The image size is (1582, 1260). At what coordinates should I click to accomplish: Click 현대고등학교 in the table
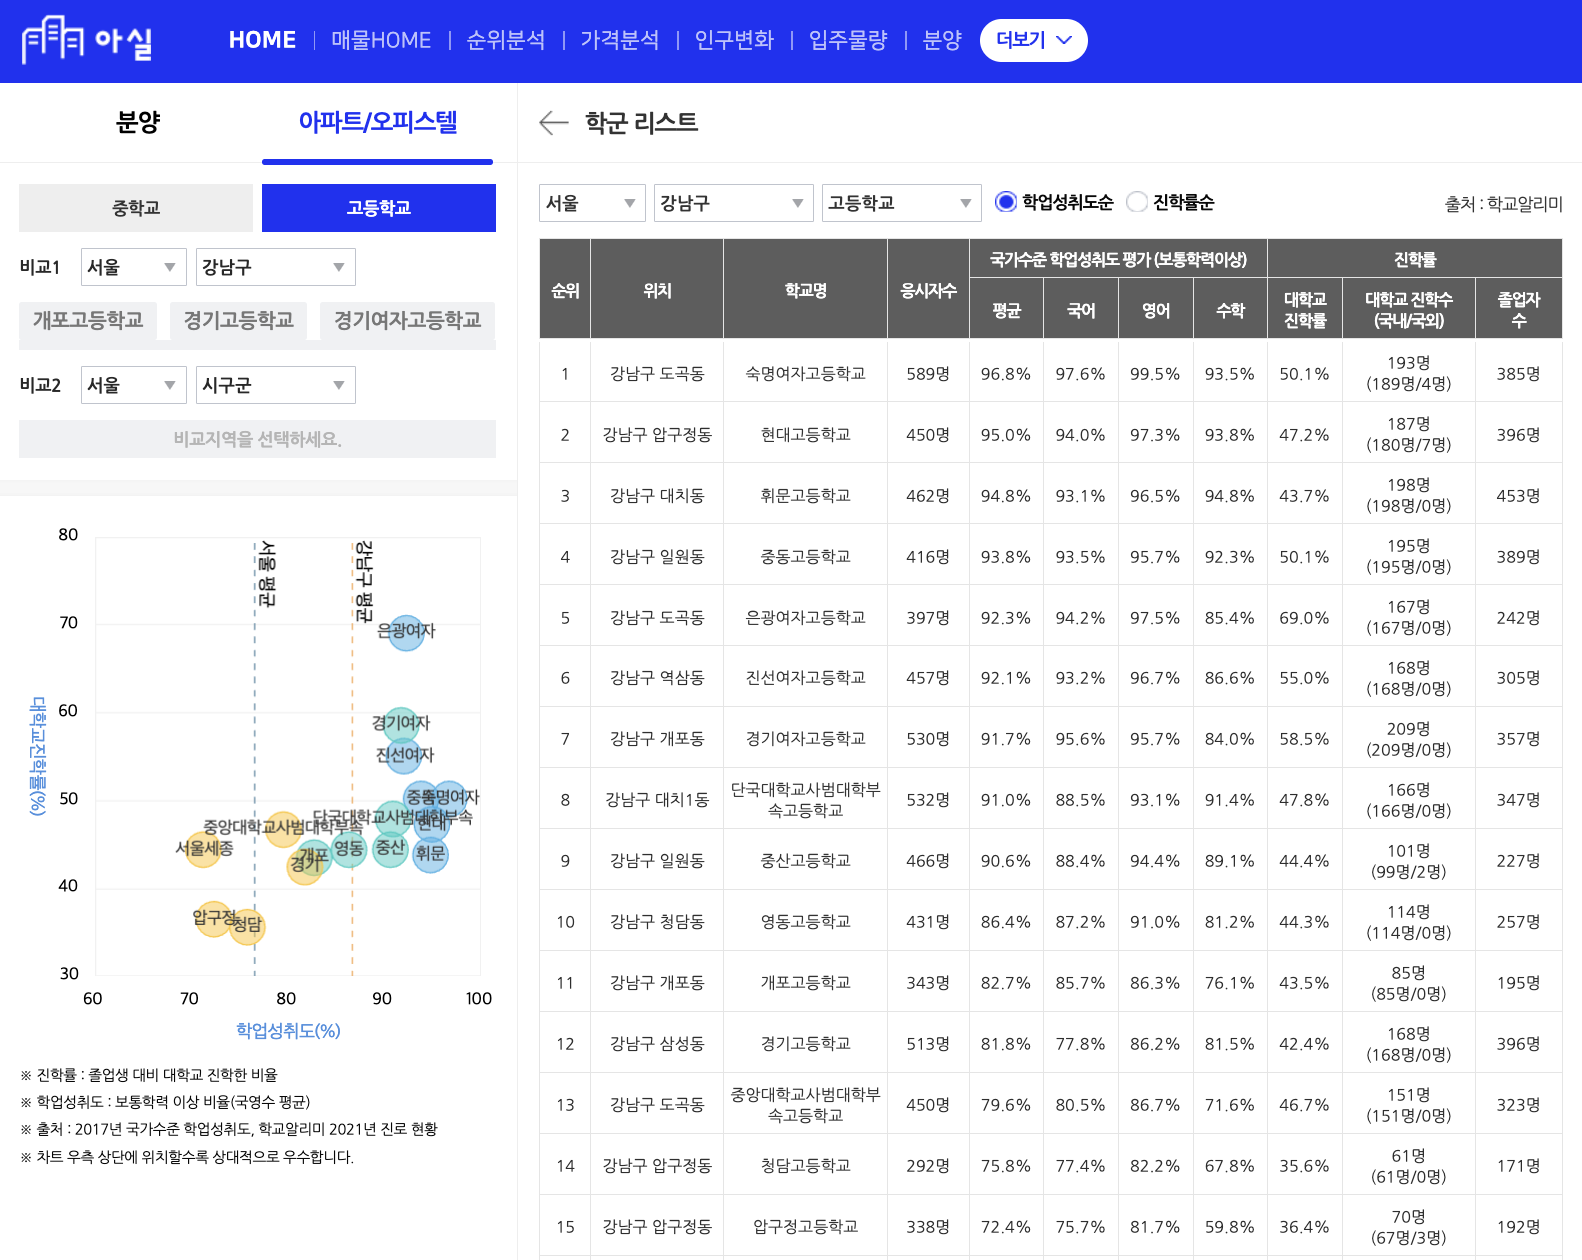(x=805, y=434)
